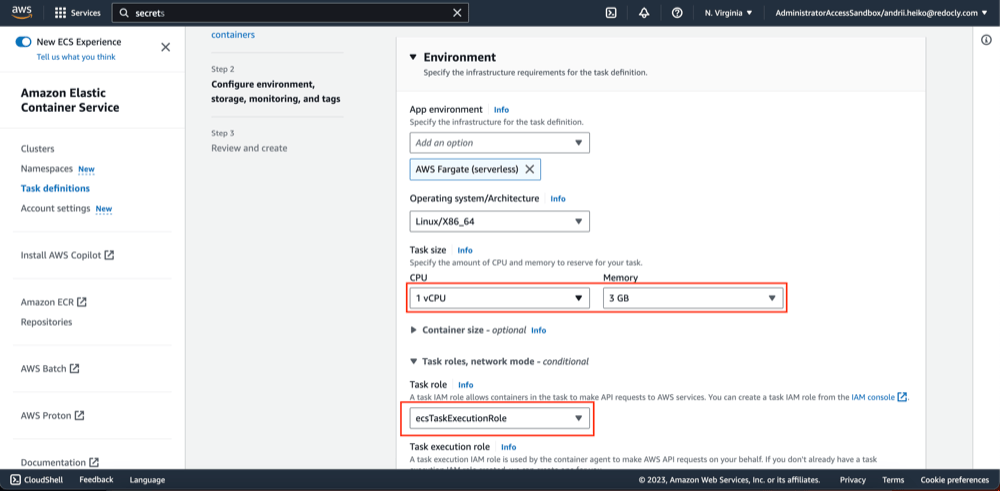This screenshot has height=491, width=1000.
Task: Open AWS Batch sidebar link
Action: point(44,369)
